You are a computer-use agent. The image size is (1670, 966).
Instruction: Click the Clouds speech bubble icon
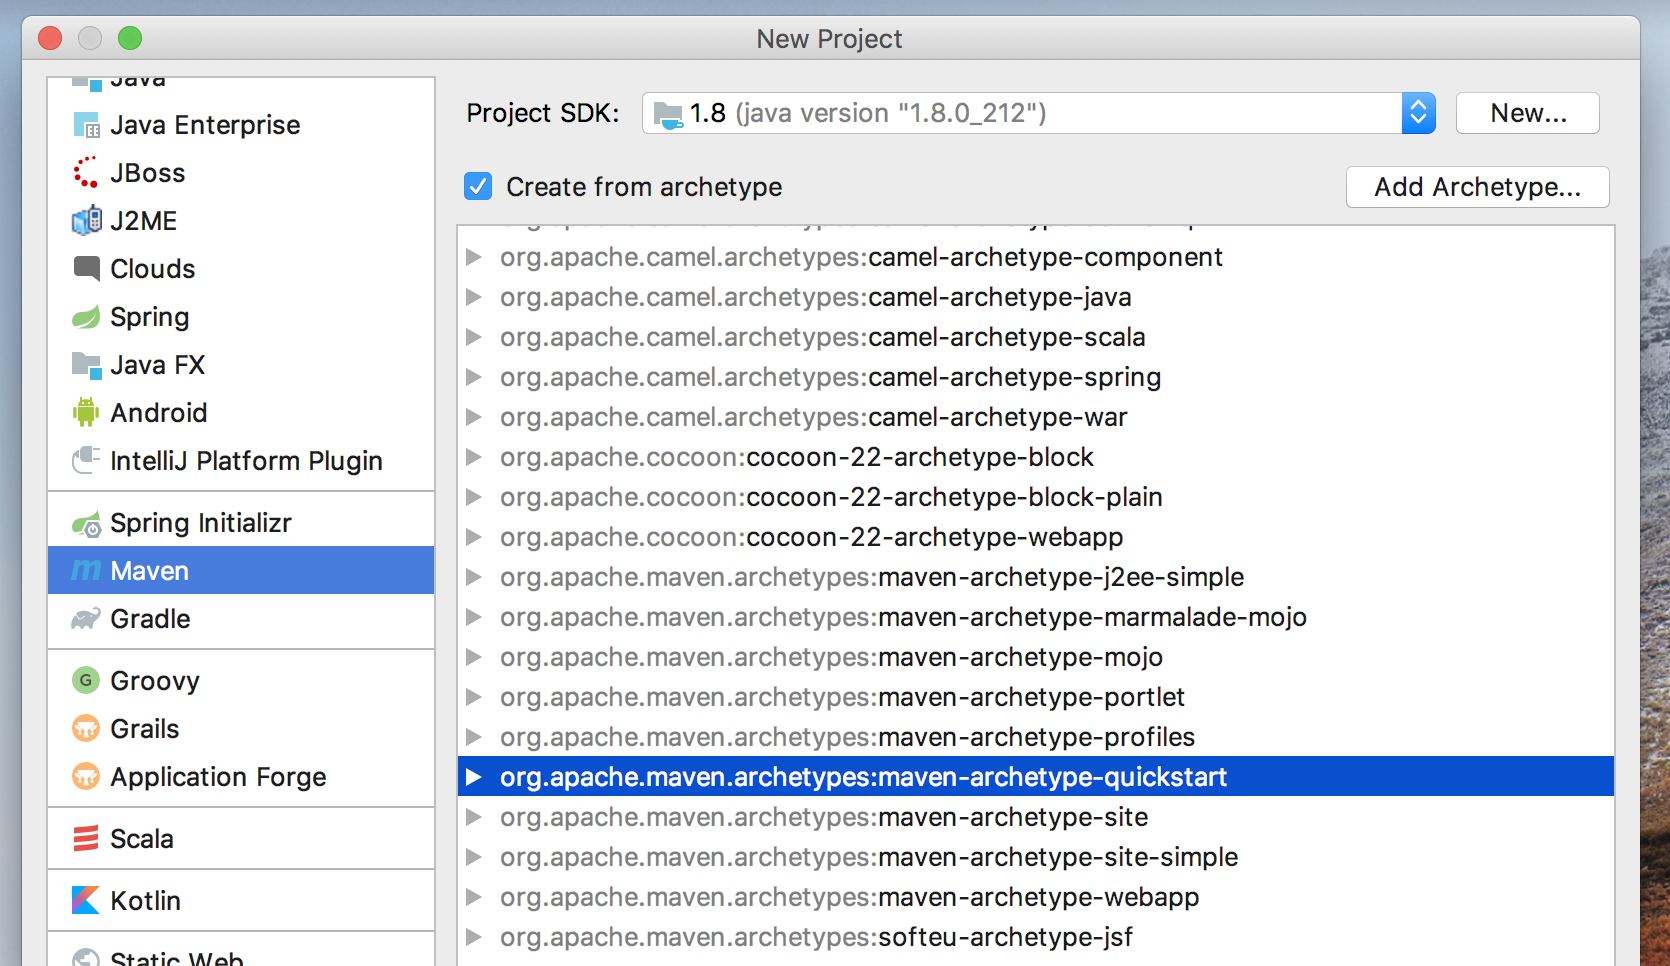[x=86, y=268]
